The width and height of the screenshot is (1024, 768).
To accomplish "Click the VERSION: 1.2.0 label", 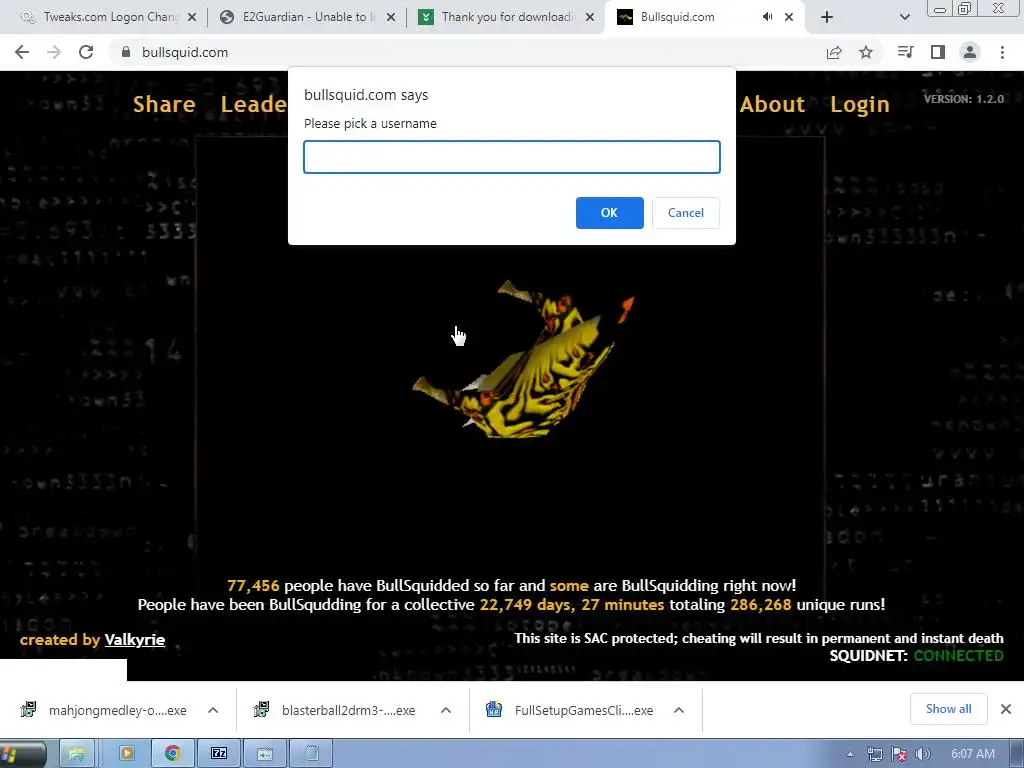I will (964, 99).
